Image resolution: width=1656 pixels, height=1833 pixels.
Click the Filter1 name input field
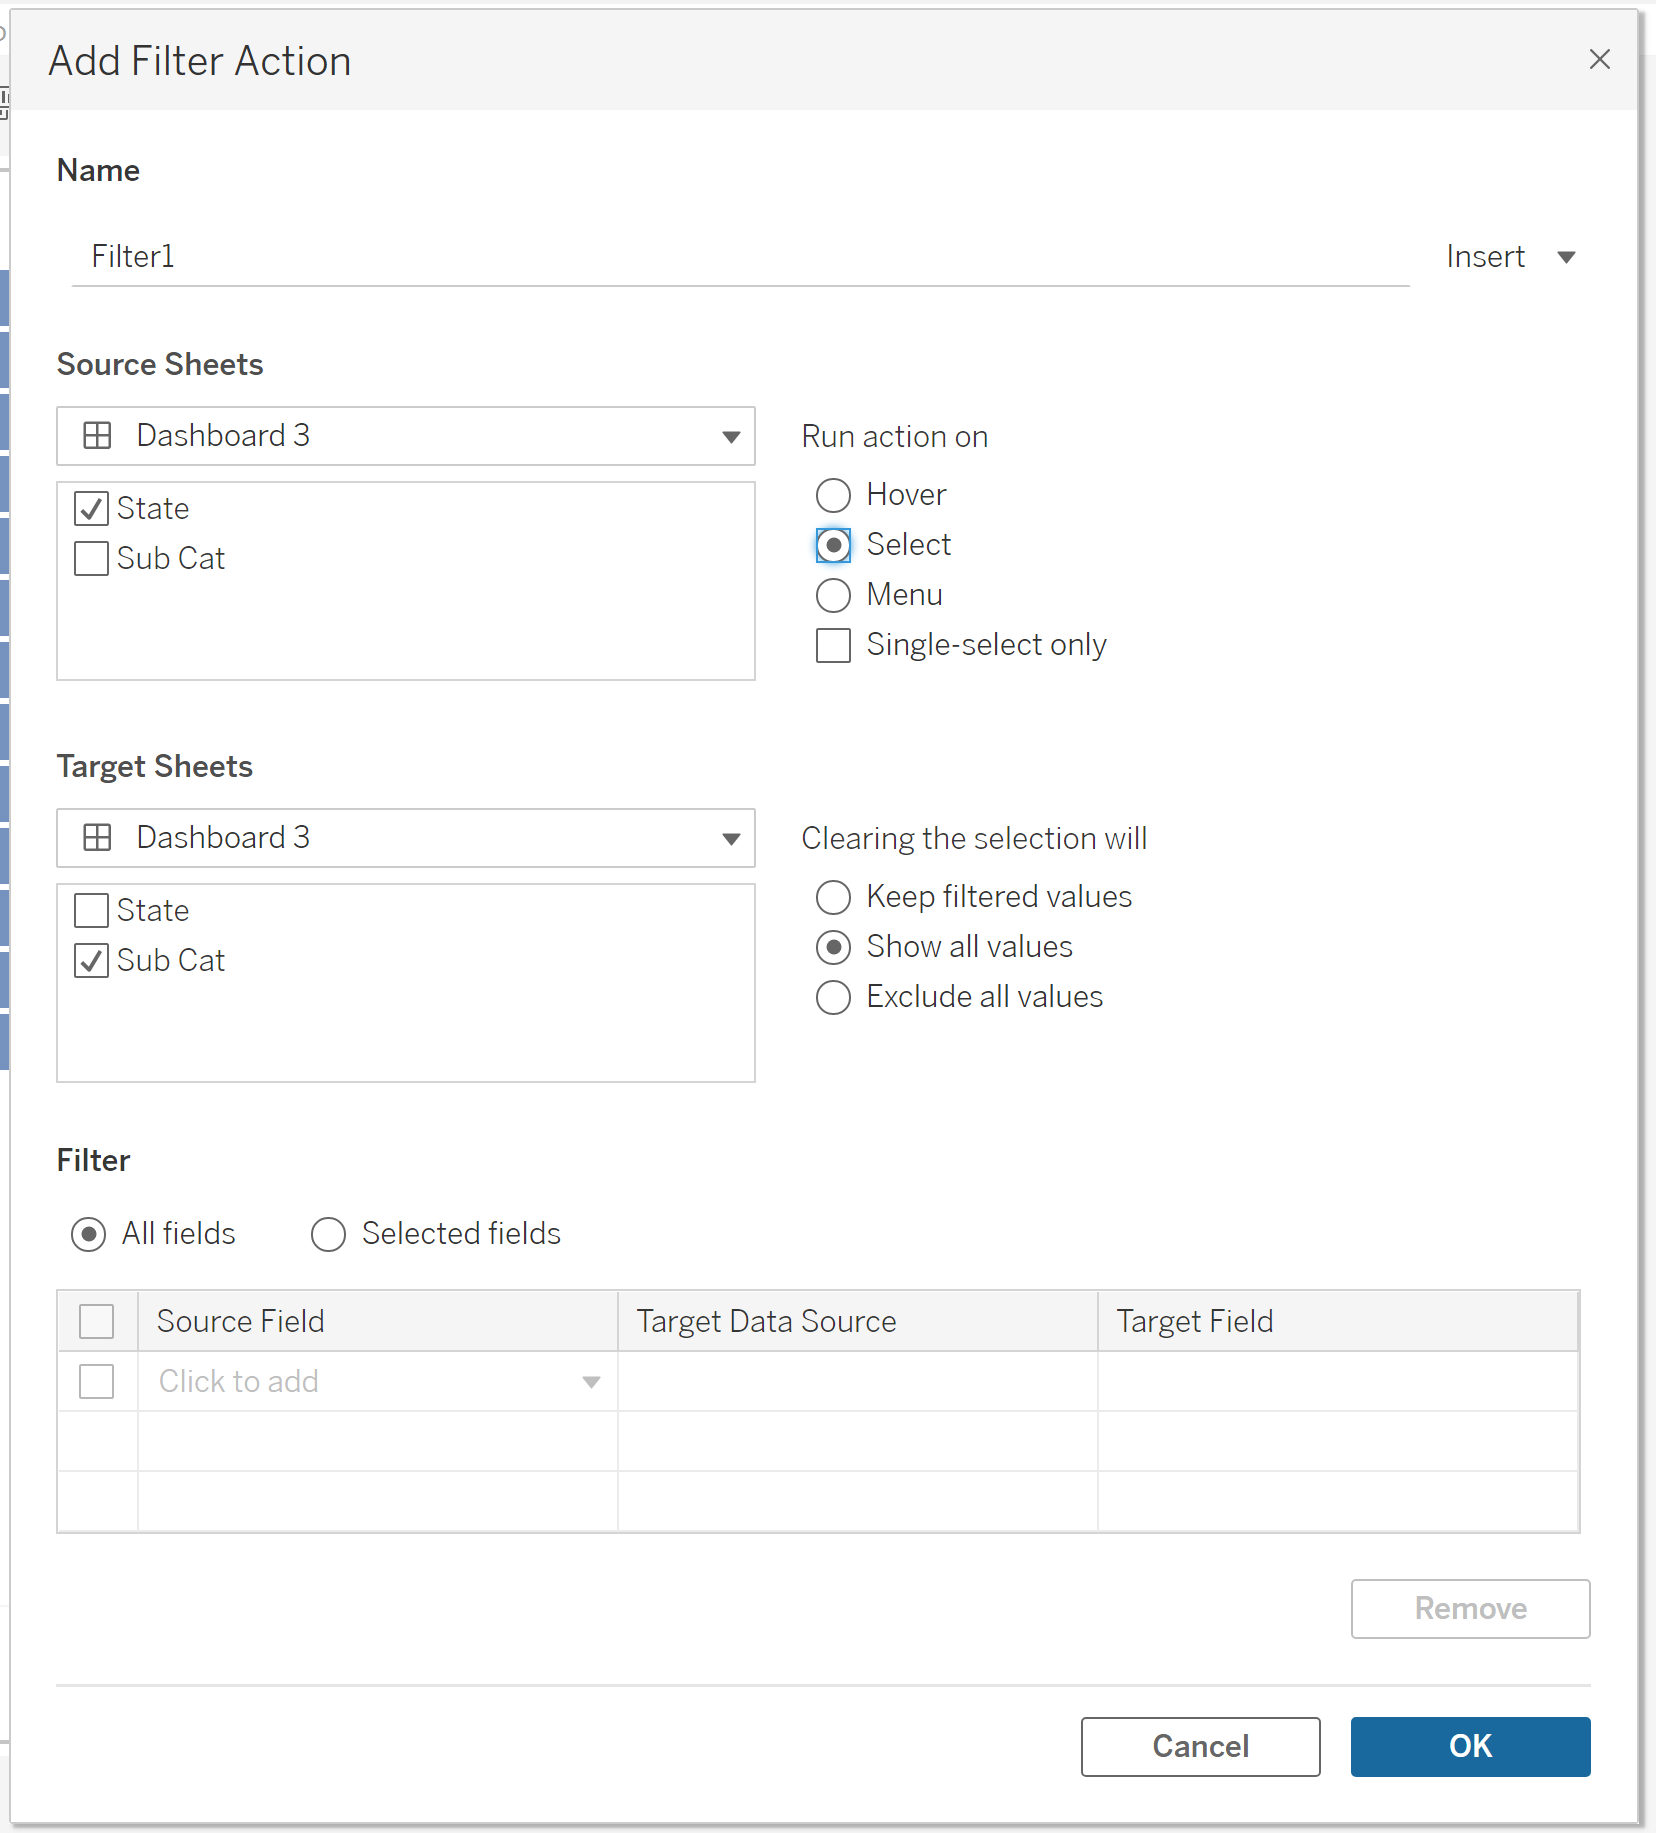point(740,257)
